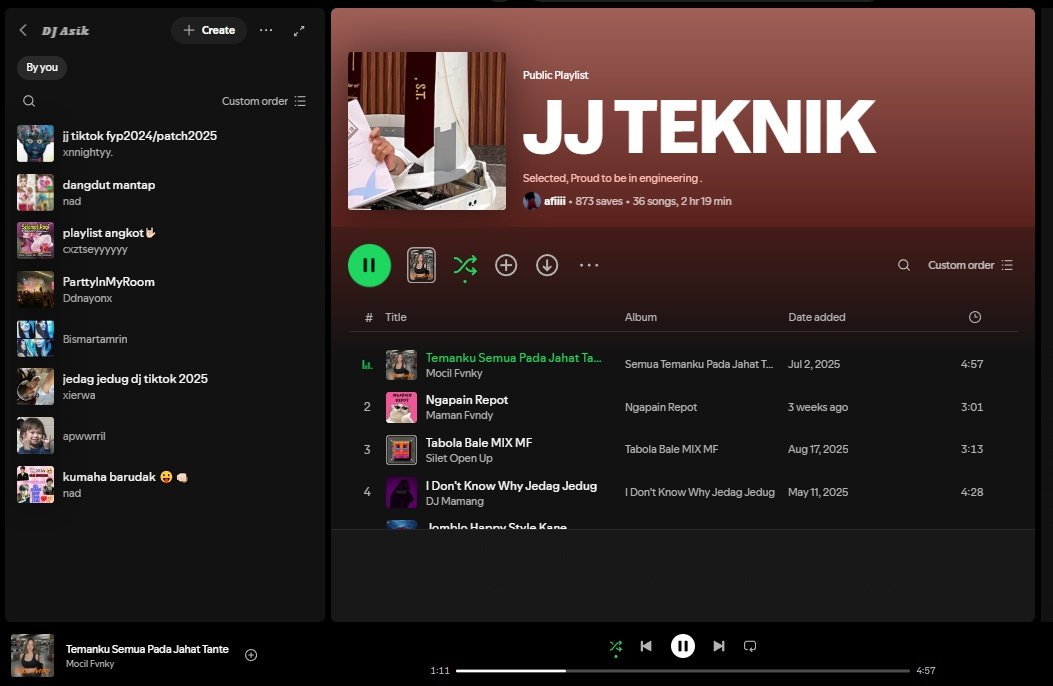1053x686 pixels.
Task: Download the JJ TEKNIK playlist
Action: (547, 265)
